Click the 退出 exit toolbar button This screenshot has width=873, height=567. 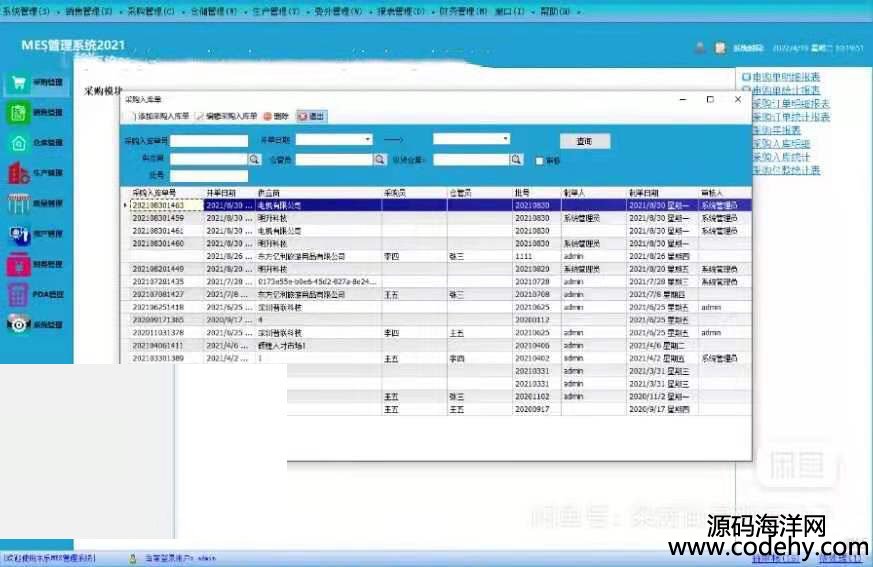311,117
